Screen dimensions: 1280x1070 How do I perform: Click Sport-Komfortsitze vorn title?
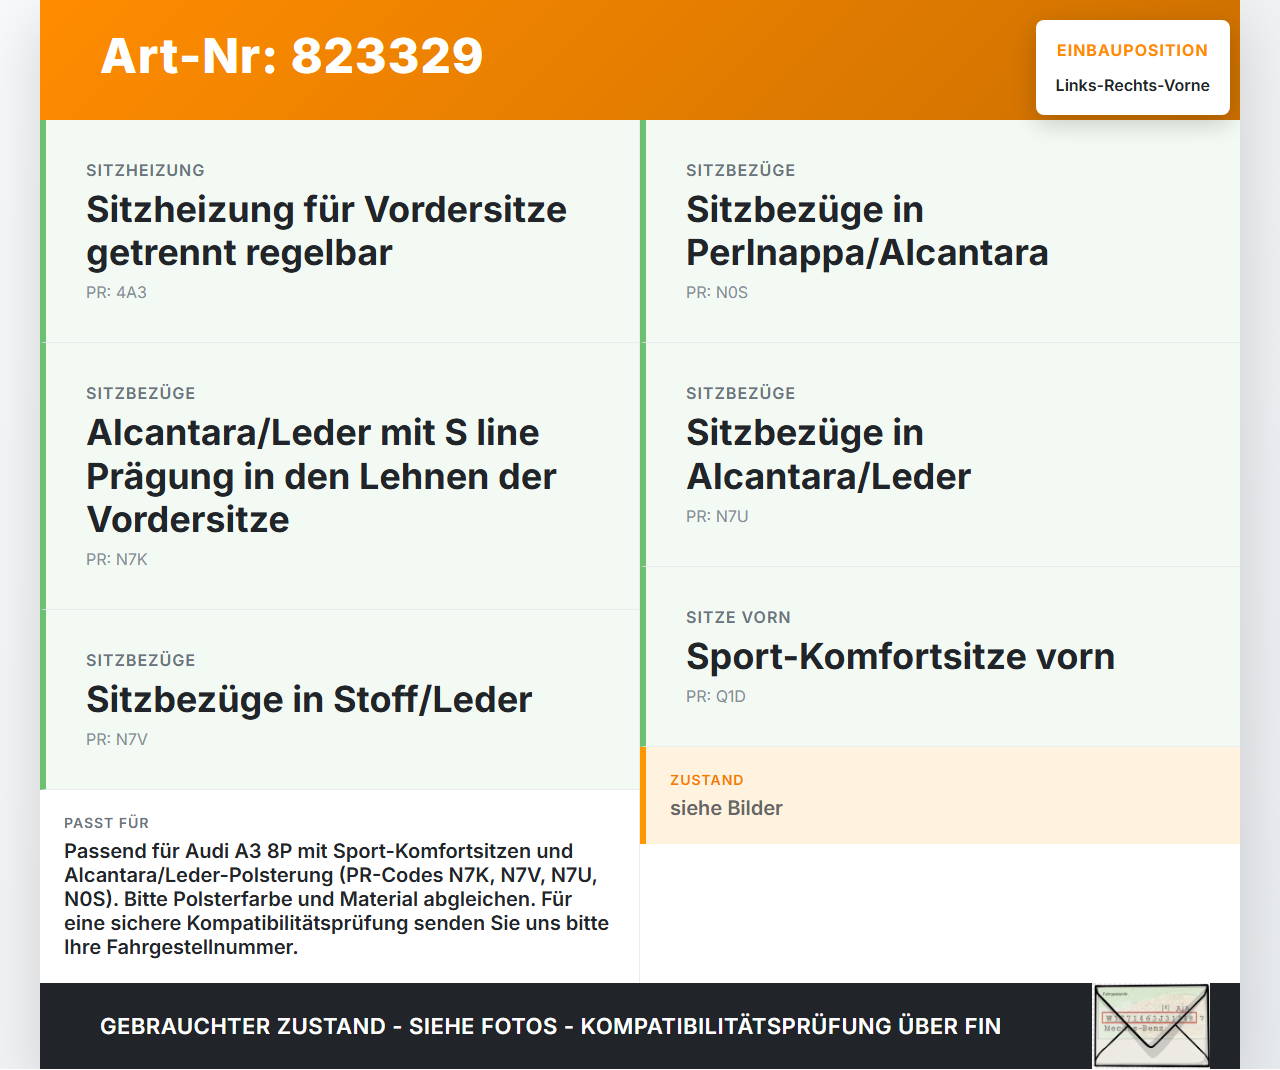900,657
